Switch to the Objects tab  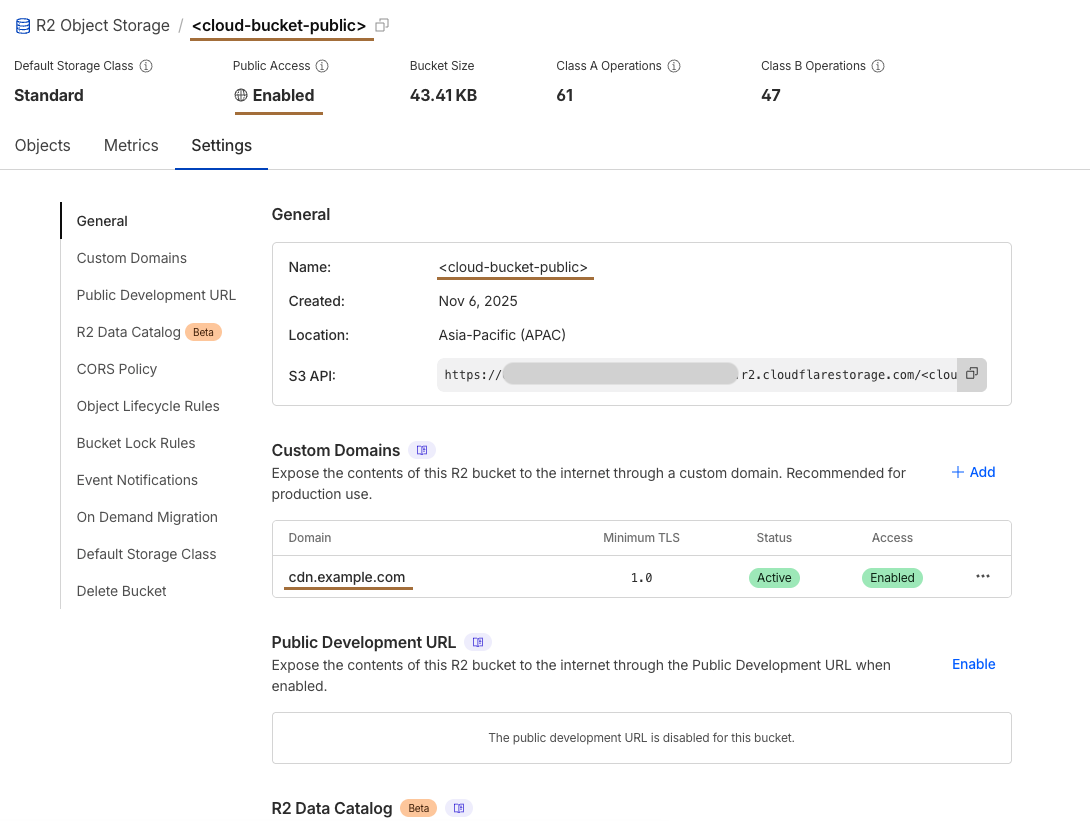click(42, 145)
